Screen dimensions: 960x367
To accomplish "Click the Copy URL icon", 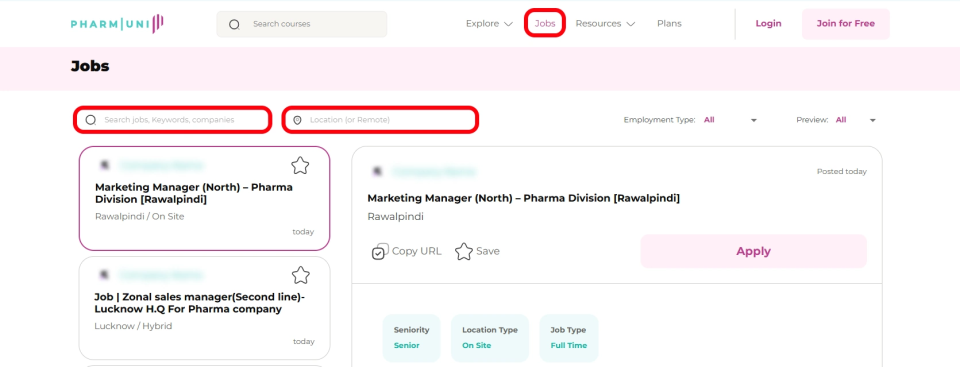I will point(380,251).
